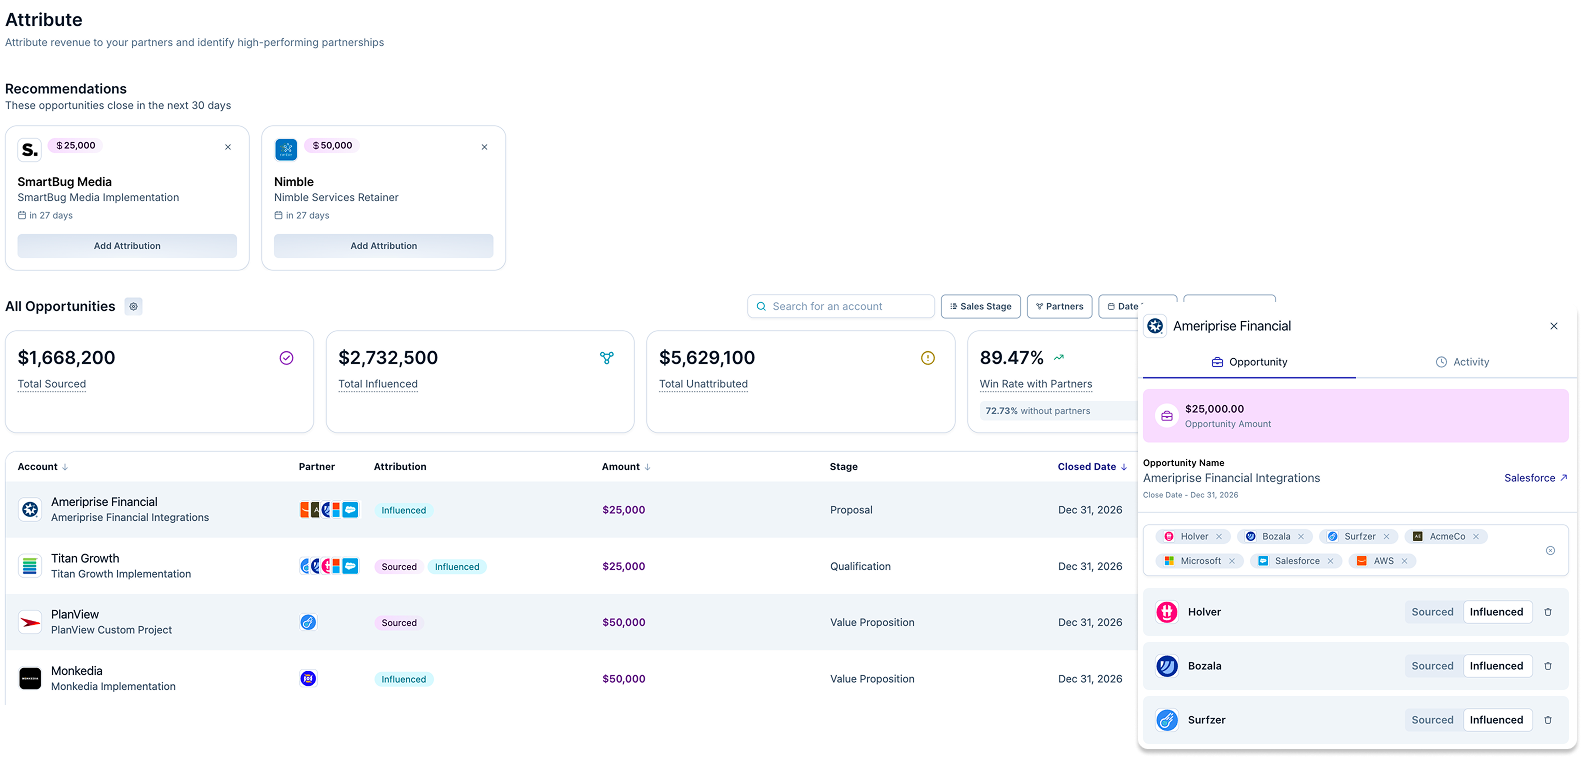Click Titan Growth row partner icons stack
Viewport: 1581px width, 757px height.
pos(329,566)
